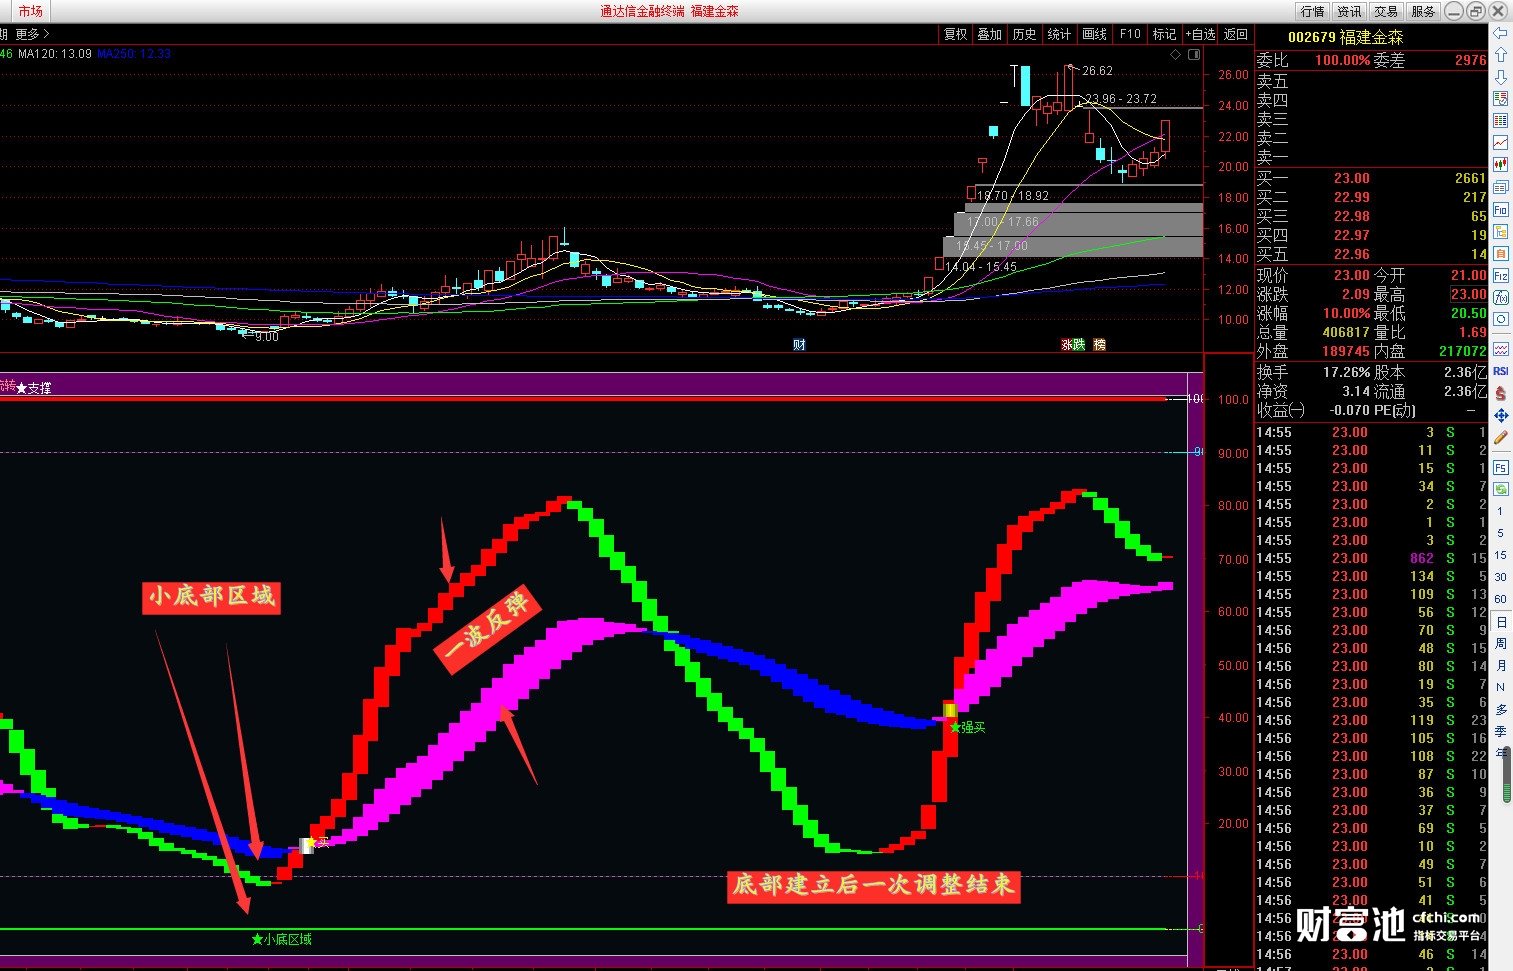Image resolution: width=1513 pixels, height=971 pixels.
Task: Click the Fi0 info icon in sidebar
Action: (1500, 210)
